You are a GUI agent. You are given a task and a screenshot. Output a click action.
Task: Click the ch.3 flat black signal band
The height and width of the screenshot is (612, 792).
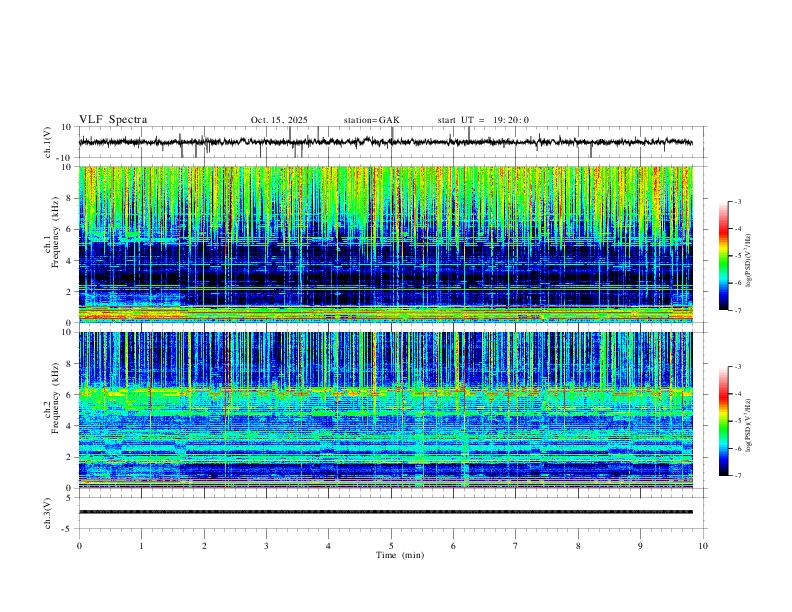[x=385, y=512]
